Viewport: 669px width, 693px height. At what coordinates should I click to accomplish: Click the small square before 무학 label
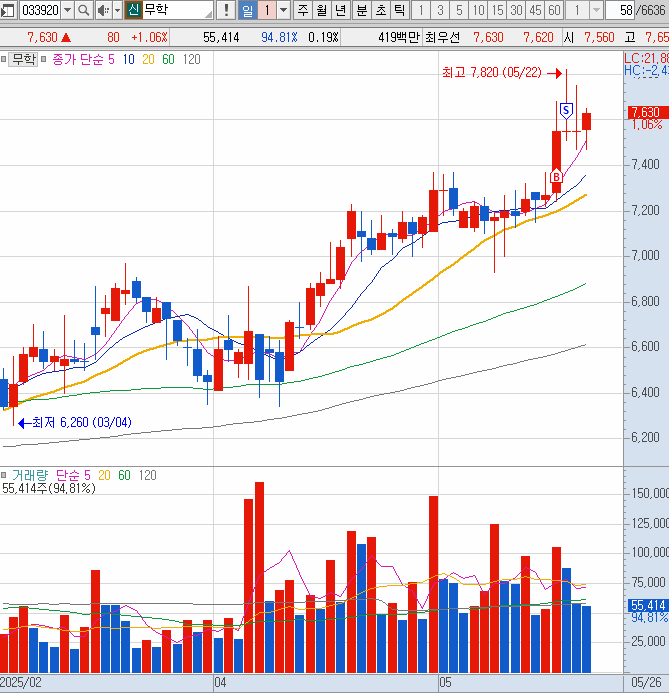5,59
